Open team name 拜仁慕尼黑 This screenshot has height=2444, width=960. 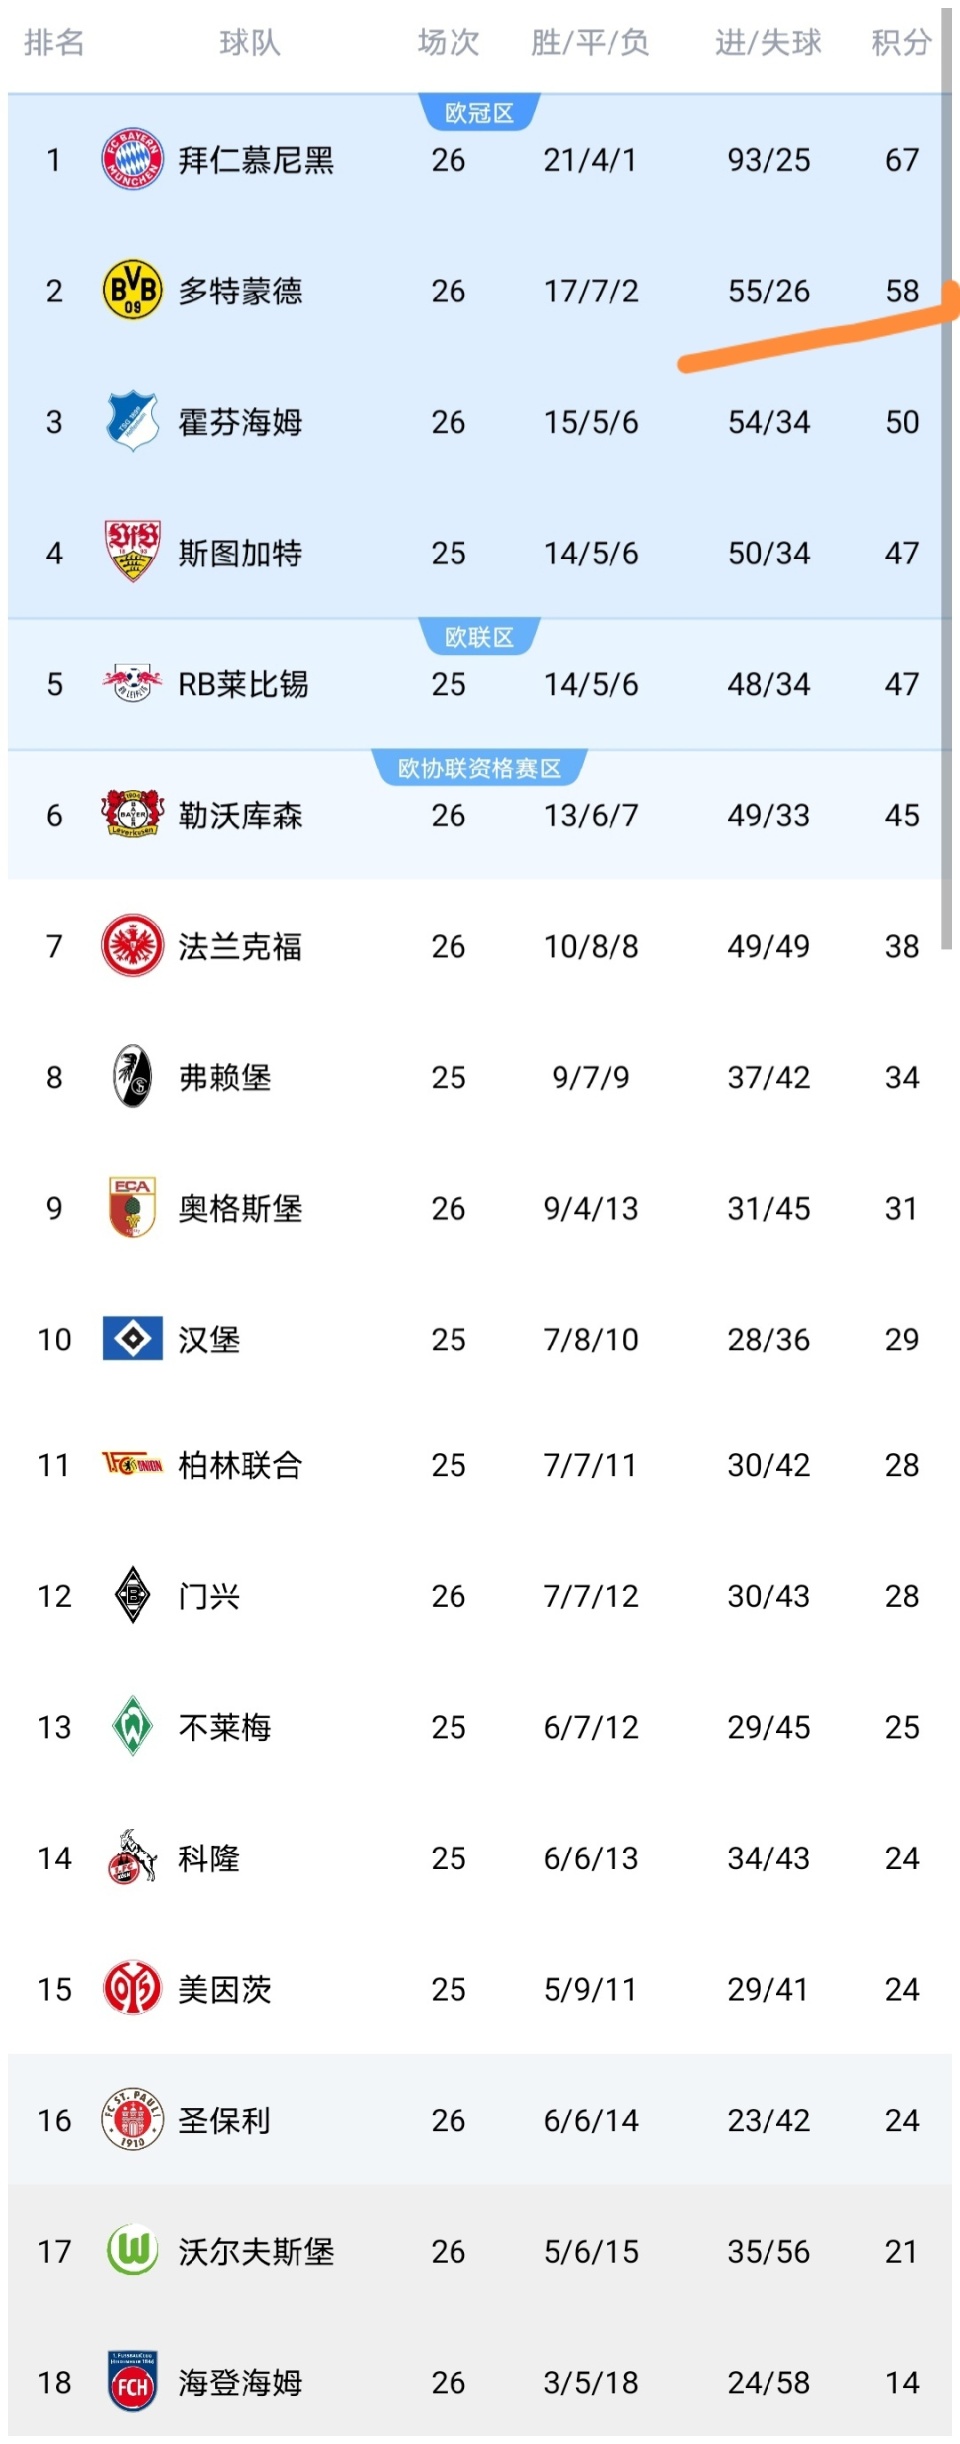coord(256,160)
